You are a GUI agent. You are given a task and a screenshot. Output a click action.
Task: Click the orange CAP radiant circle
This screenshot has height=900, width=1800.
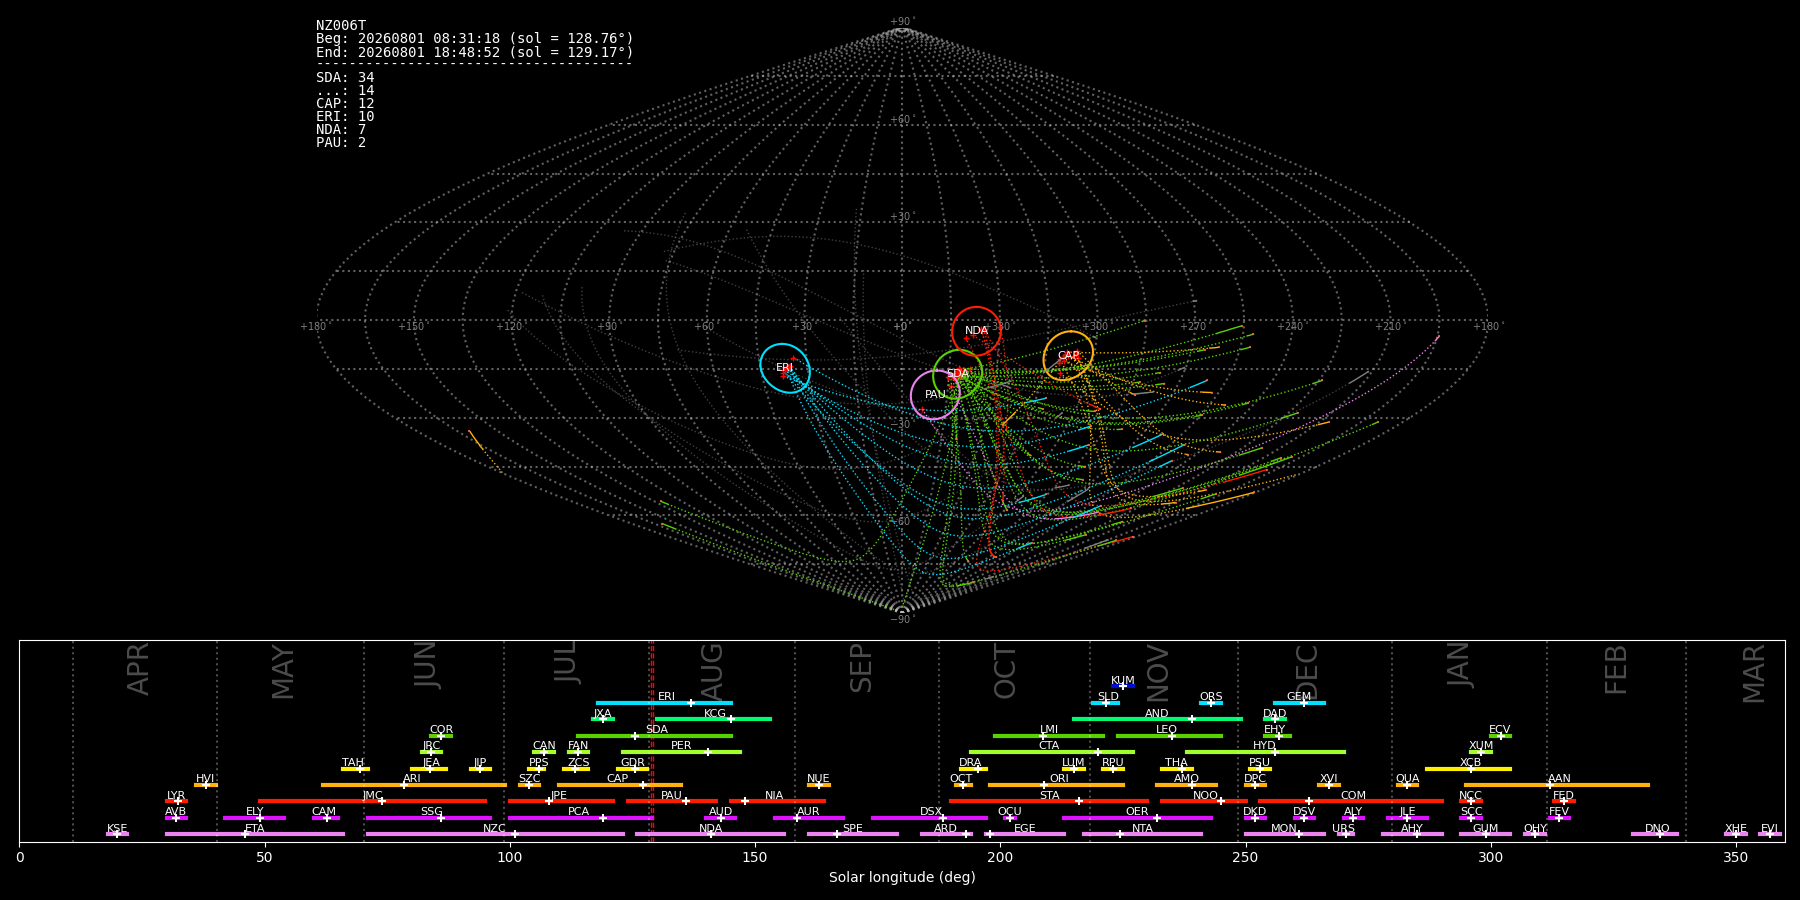click(x=1068, y=356)
